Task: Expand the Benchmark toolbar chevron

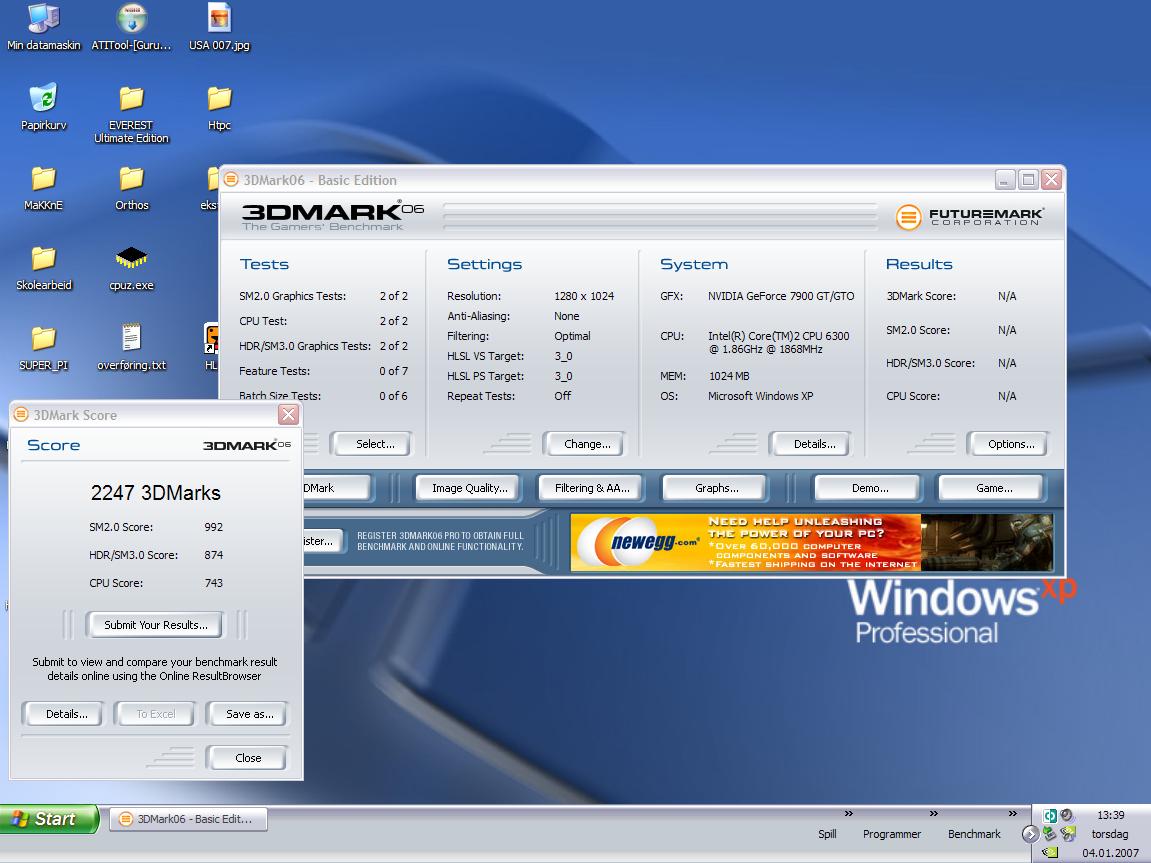Action: 1012,813
